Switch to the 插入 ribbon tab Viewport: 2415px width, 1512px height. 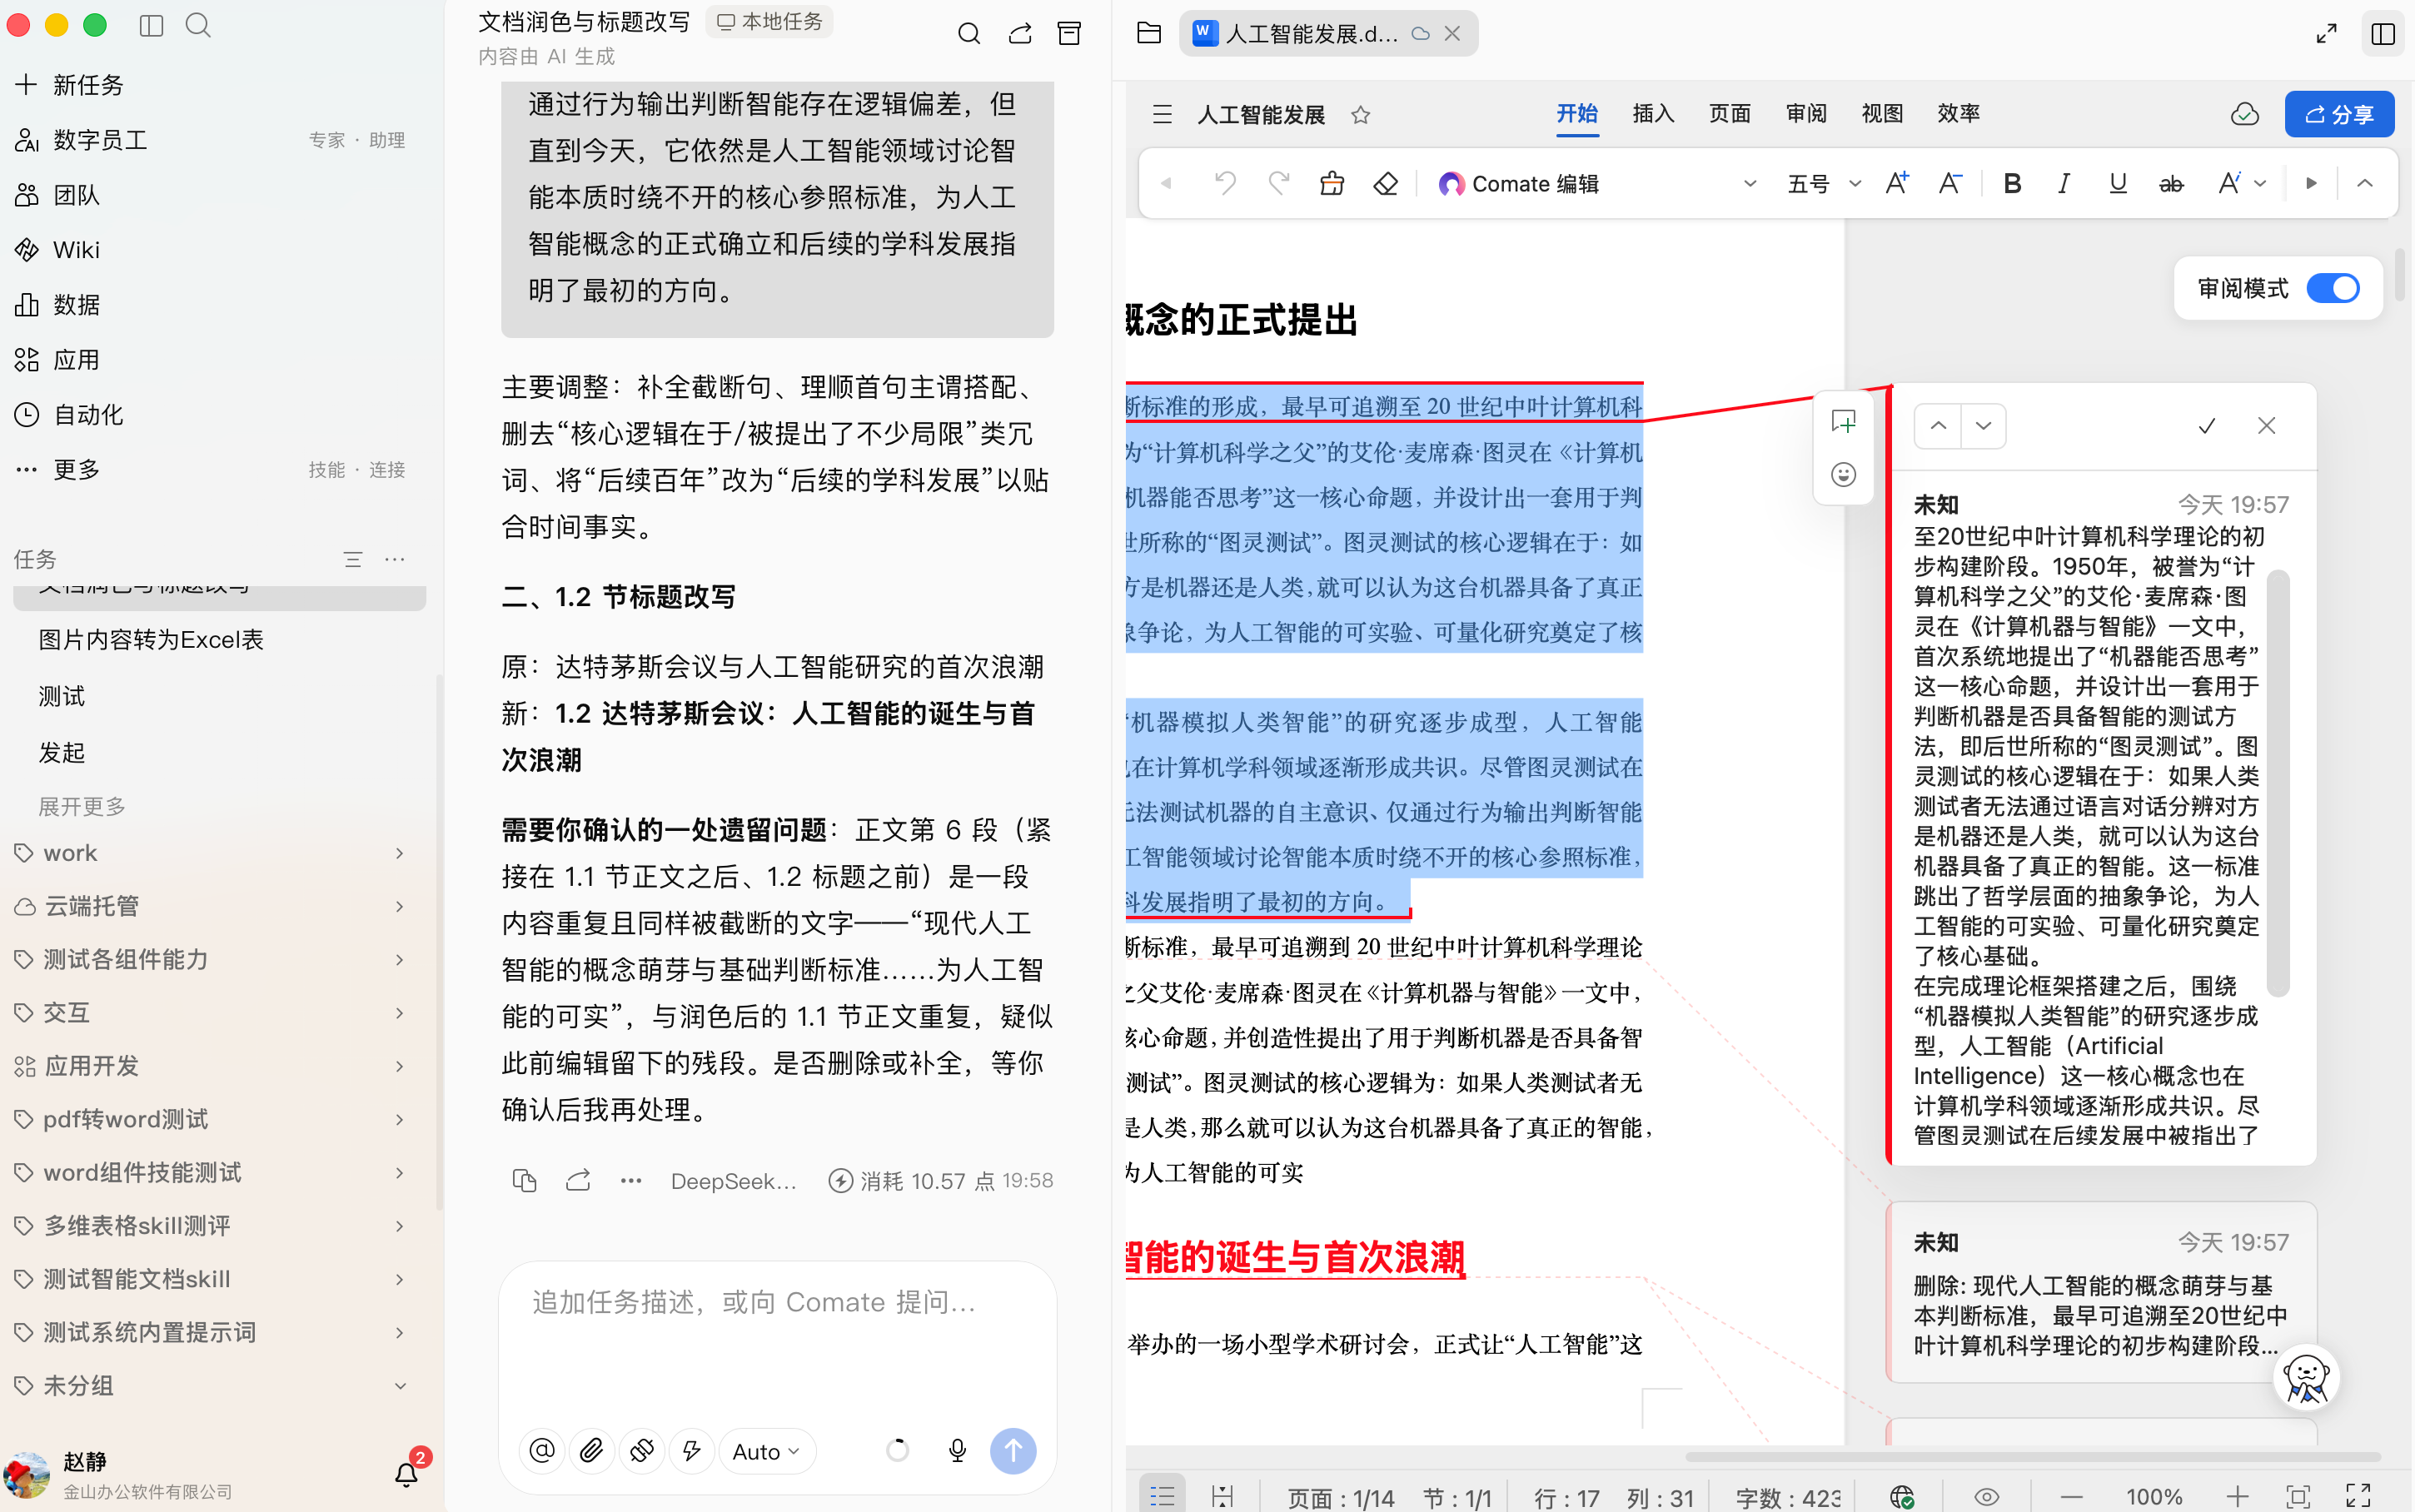pos(1653,113)
